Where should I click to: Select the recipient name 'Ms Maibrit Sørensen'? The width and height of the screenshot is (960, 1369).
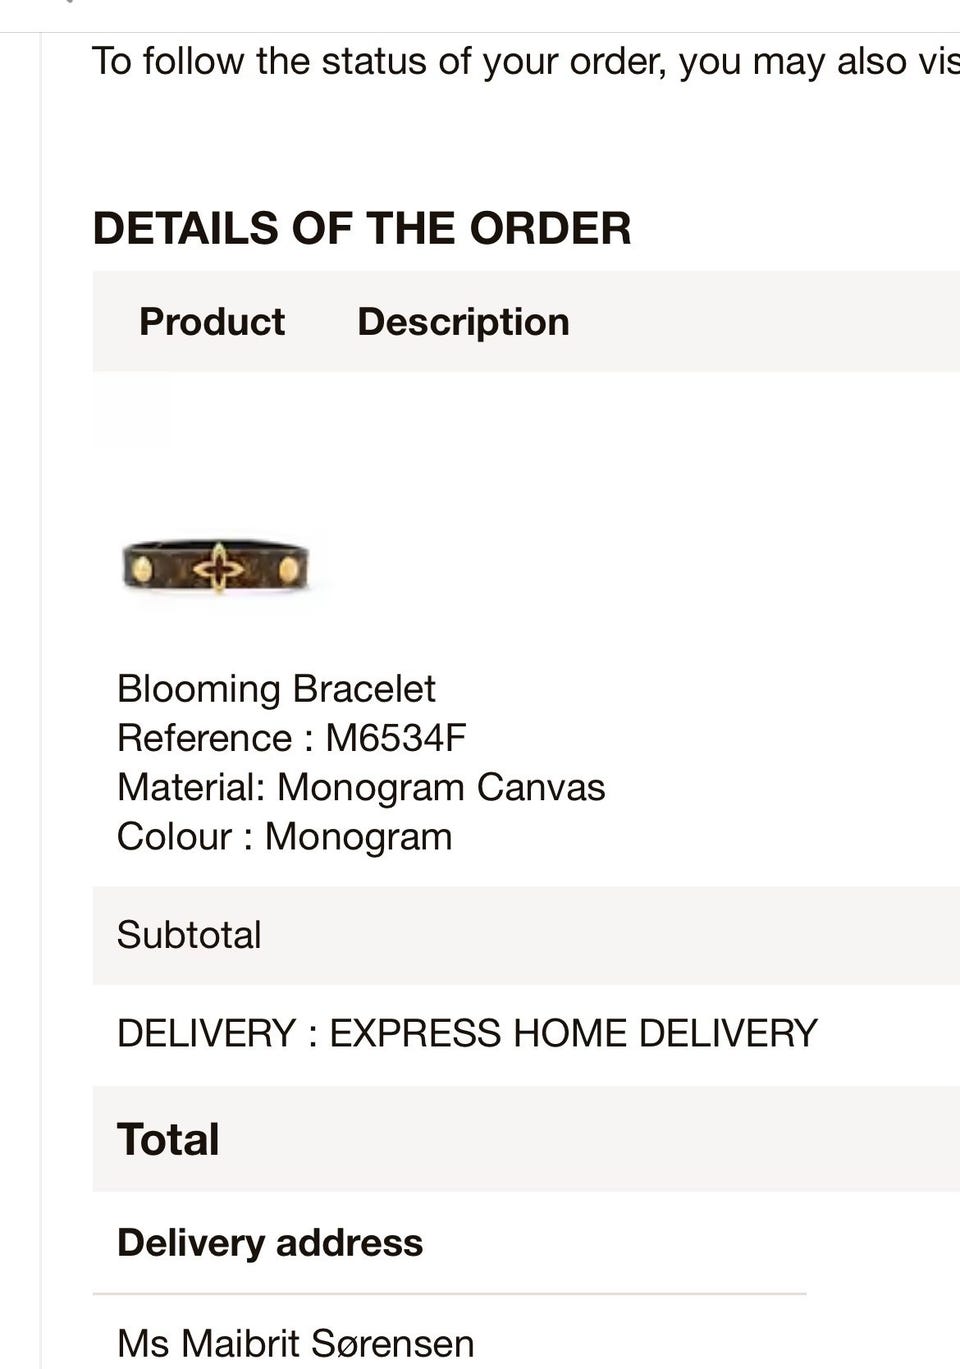pos(295,1343)
